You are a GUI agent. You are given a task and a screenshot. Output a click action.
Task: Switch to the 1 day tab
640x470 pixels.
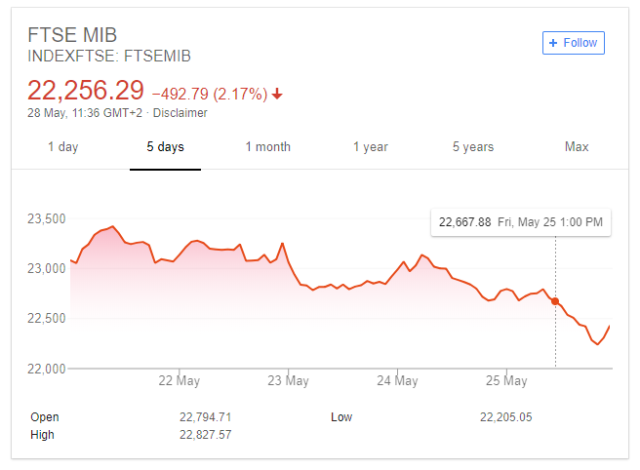(x=63, y=147)
